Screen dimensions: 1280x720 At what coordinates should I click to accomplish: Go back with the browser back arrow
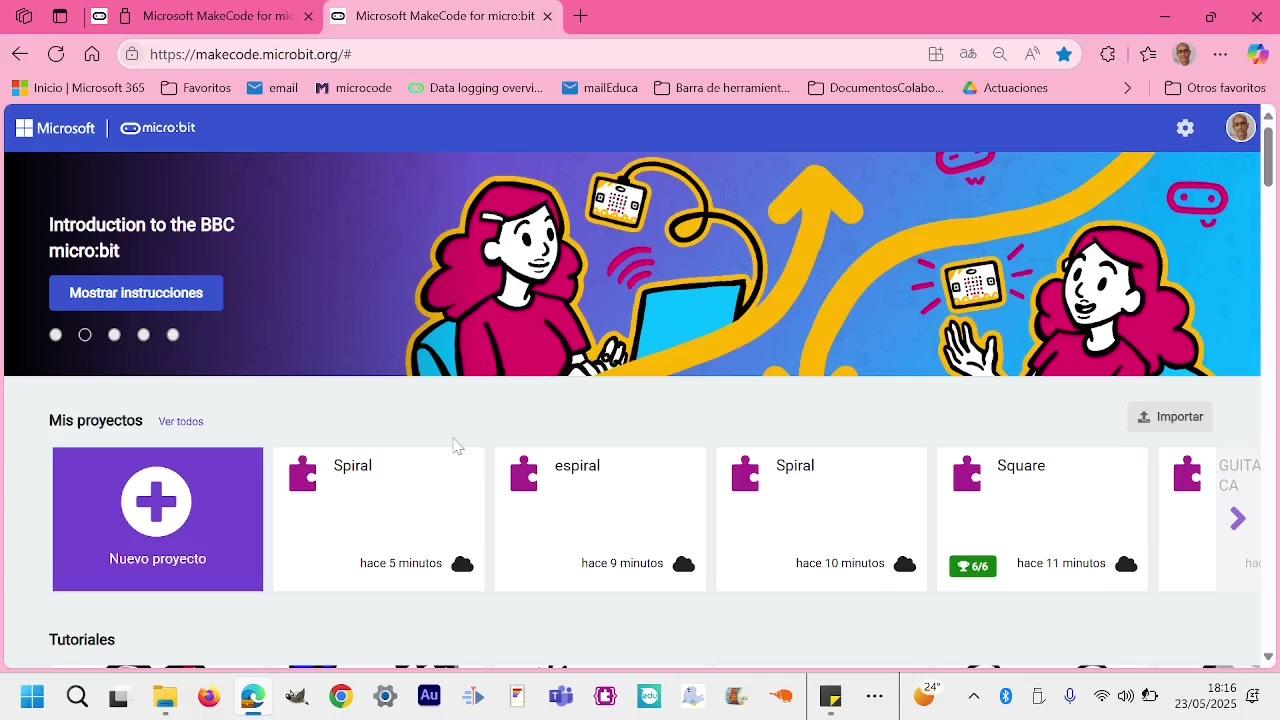[x=20, y=54]
